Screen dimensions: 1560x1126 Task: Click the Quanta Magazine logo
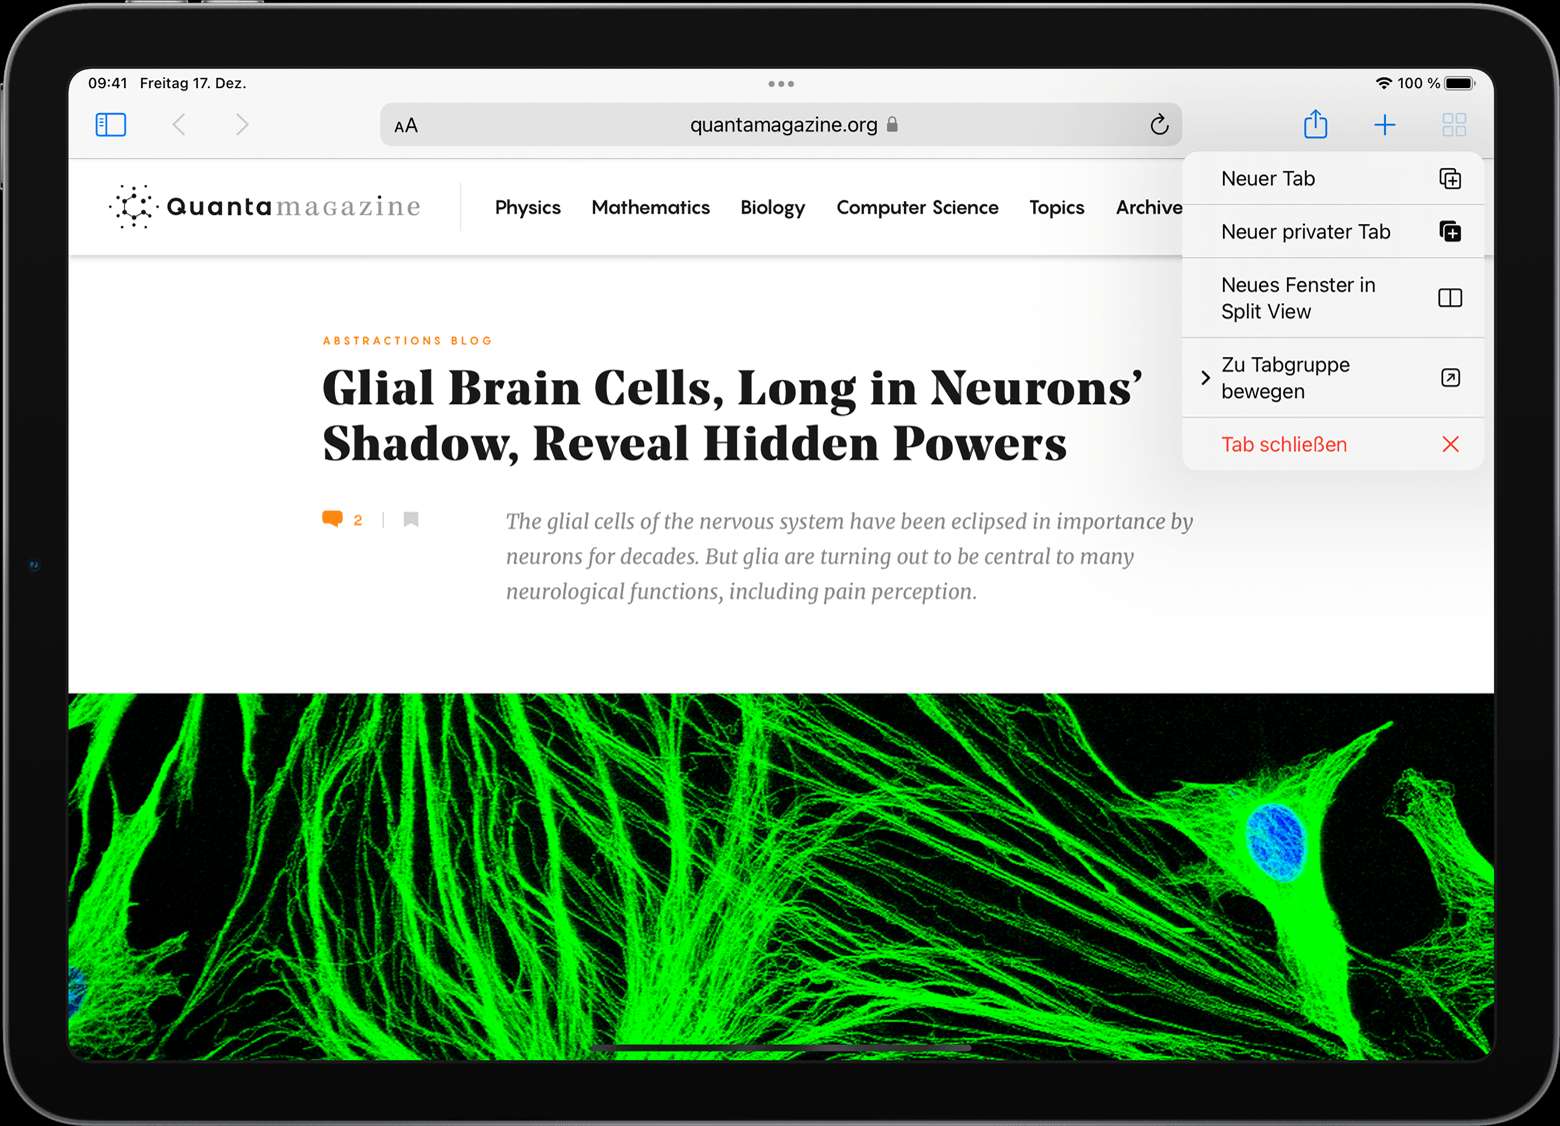pyautogui.click(x=265, y=207)
